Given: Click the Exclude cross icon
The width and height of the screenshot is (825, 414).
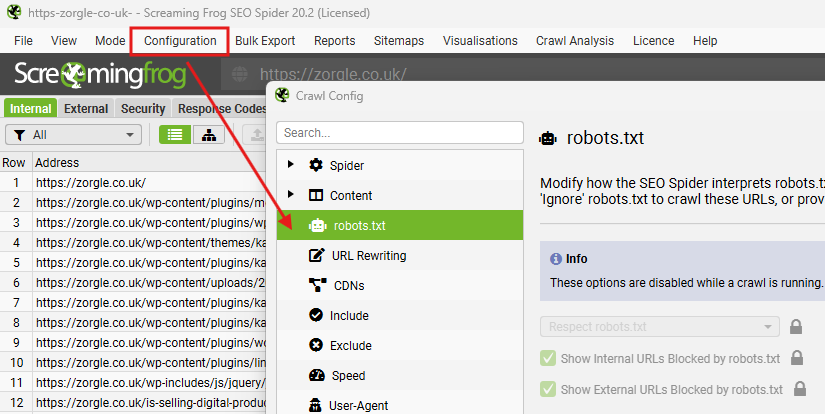Looking at the screenshot, I should point(316,345).
